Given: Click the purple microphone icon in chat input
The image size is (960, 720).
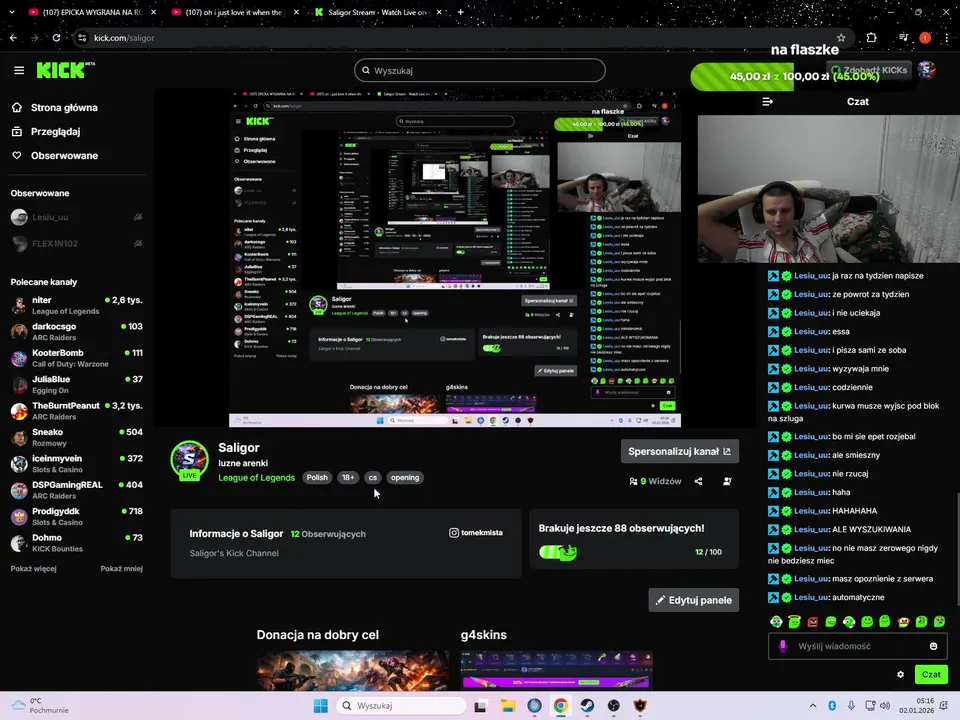Looking at the screenshot, I should pyautogui.click(x=782, y=646).
